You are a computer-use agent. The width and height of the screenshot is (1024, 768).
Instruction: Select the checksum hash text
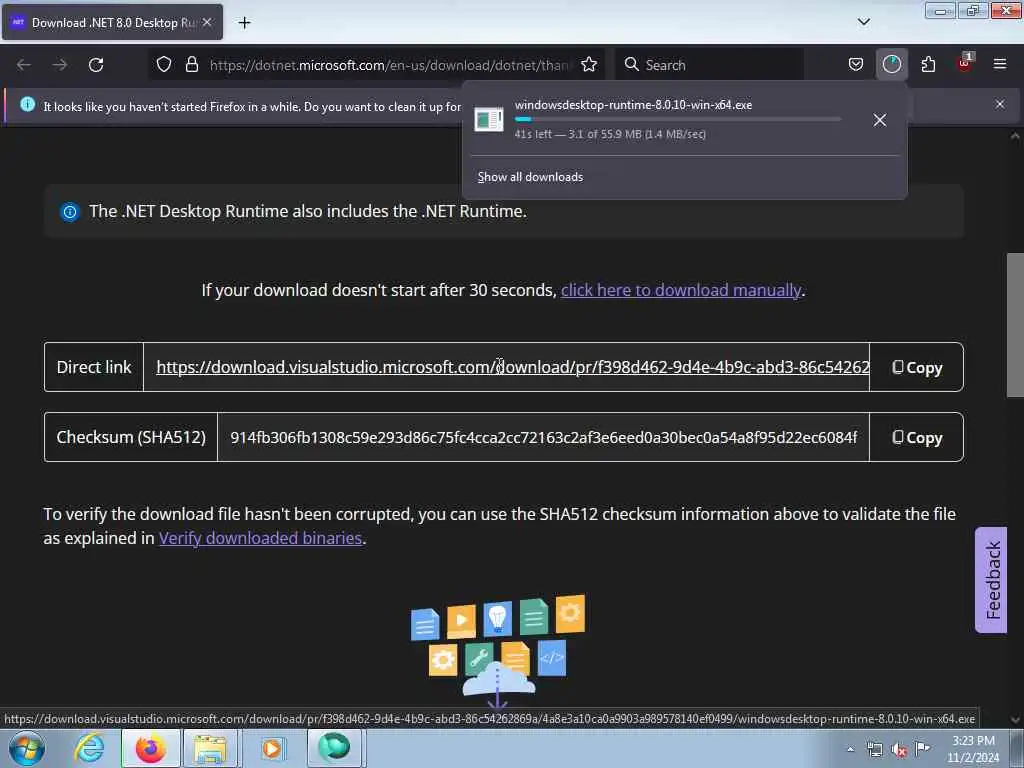coord(543,438)
